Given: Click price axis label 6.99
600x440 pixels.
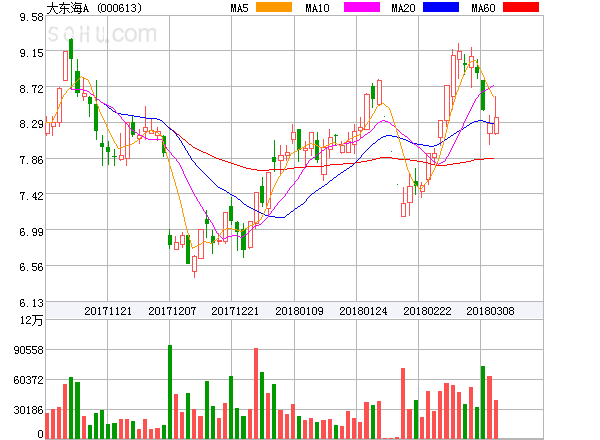Looking at the screenshot, I should click(32, 232).
